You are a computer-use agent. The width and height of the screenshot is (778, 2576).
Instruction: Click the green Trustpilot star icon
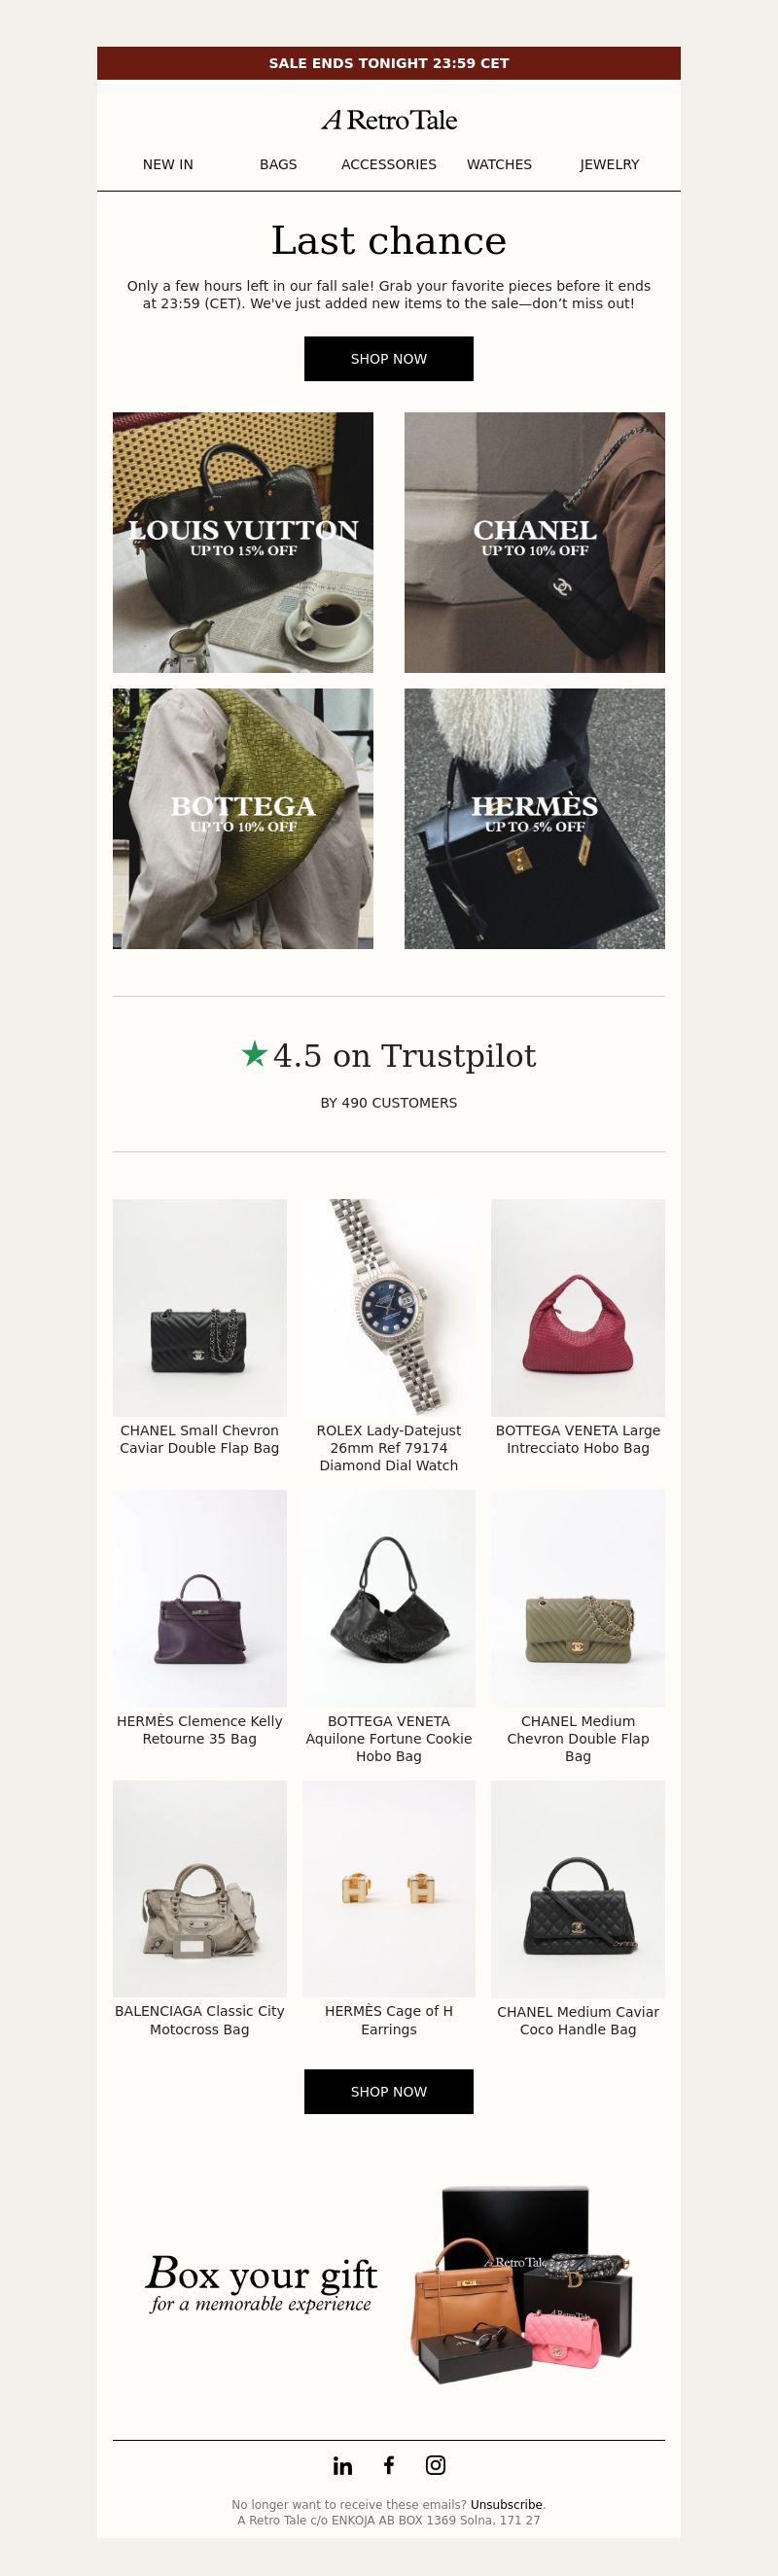point(254,1053)
